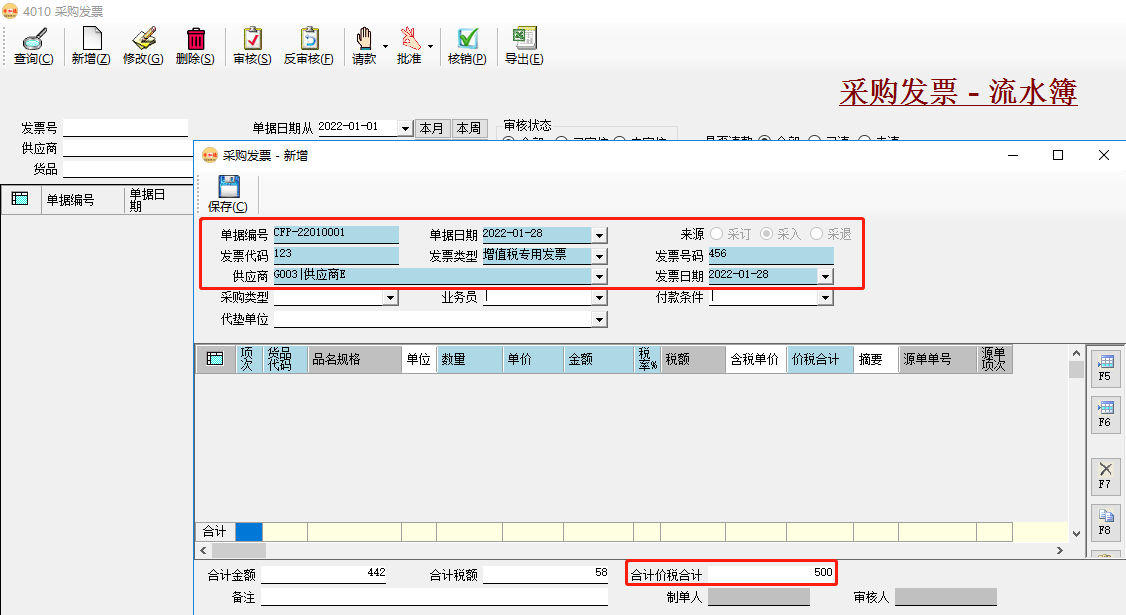Click the 导出 Excel export icon
This screenshot has height=615, width=1126.
click(523, 39)
